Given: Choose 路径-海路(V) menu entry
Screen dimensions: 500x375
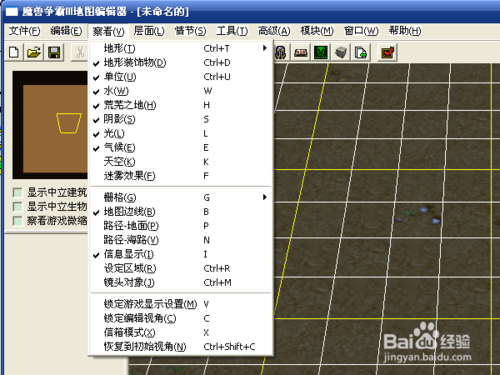Looking at the screenshot, I should pos(181,240).
